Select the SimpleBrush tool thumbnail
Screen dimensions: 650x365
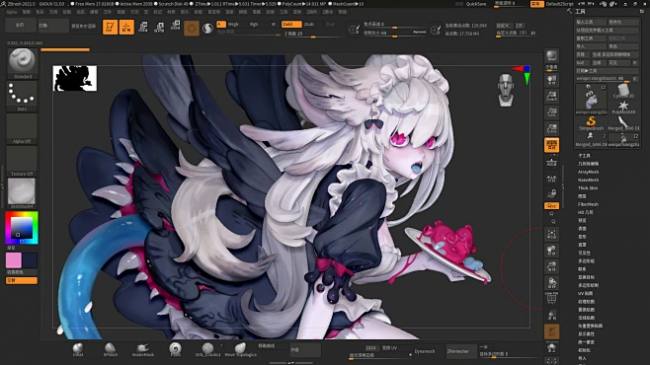(x=591, y=124)
